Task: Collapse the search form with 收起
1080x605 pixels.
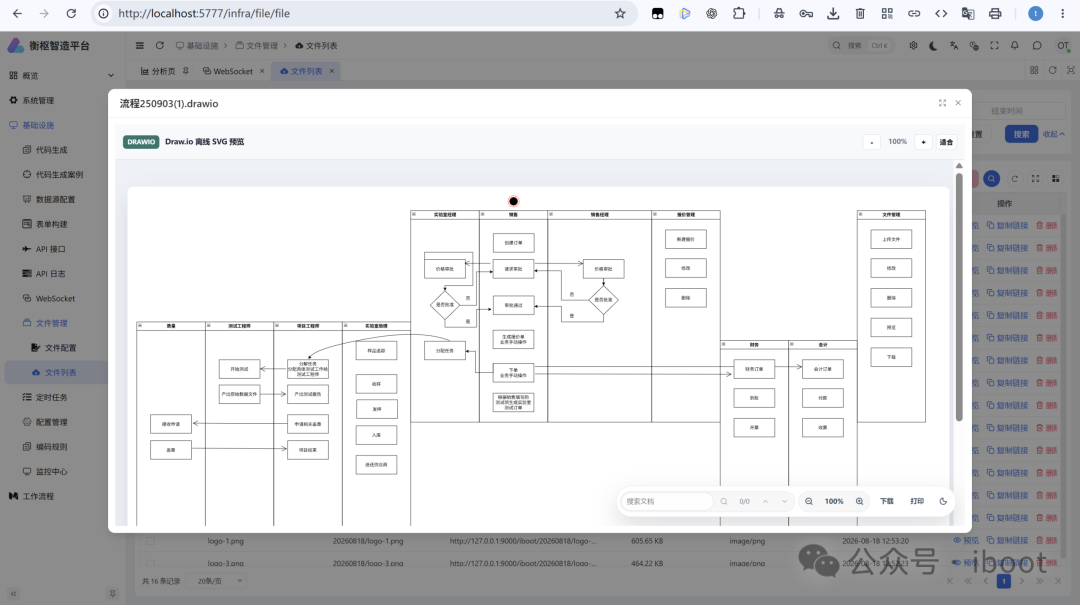Action: (x=1054, y=134)
